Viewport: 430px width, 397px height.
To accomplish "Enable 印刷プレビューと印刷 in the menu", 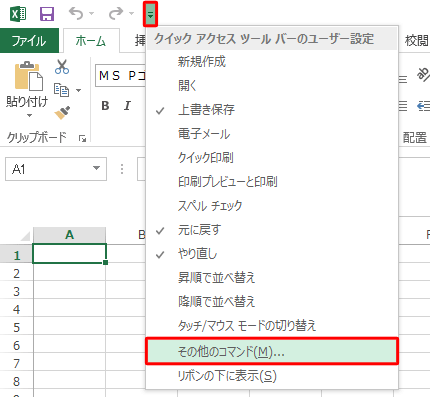I will pyautogui.click(x=272, y=182).
